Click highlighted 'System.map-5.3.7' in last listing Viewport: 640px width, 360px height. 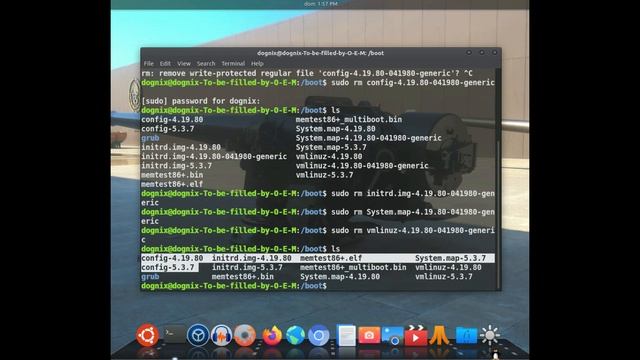[x=451, y=258]
